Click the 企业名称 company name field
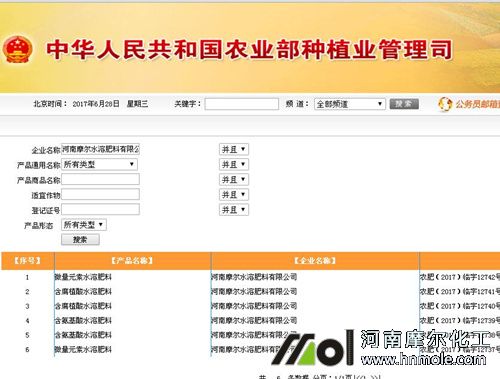Image resolution: width=500 pixels, height=379 pixels. pyautogui.click(x=100, y=149)
